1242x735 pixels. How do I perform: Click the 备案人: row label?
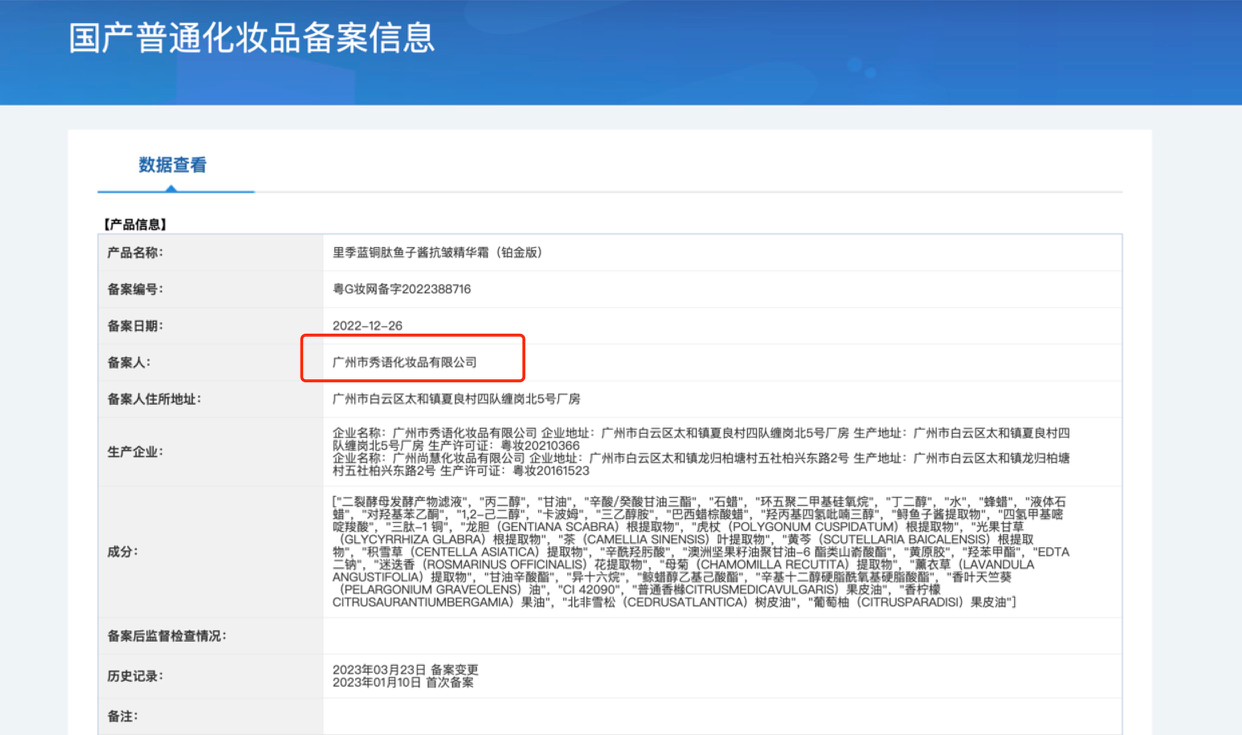coord(129,362)
